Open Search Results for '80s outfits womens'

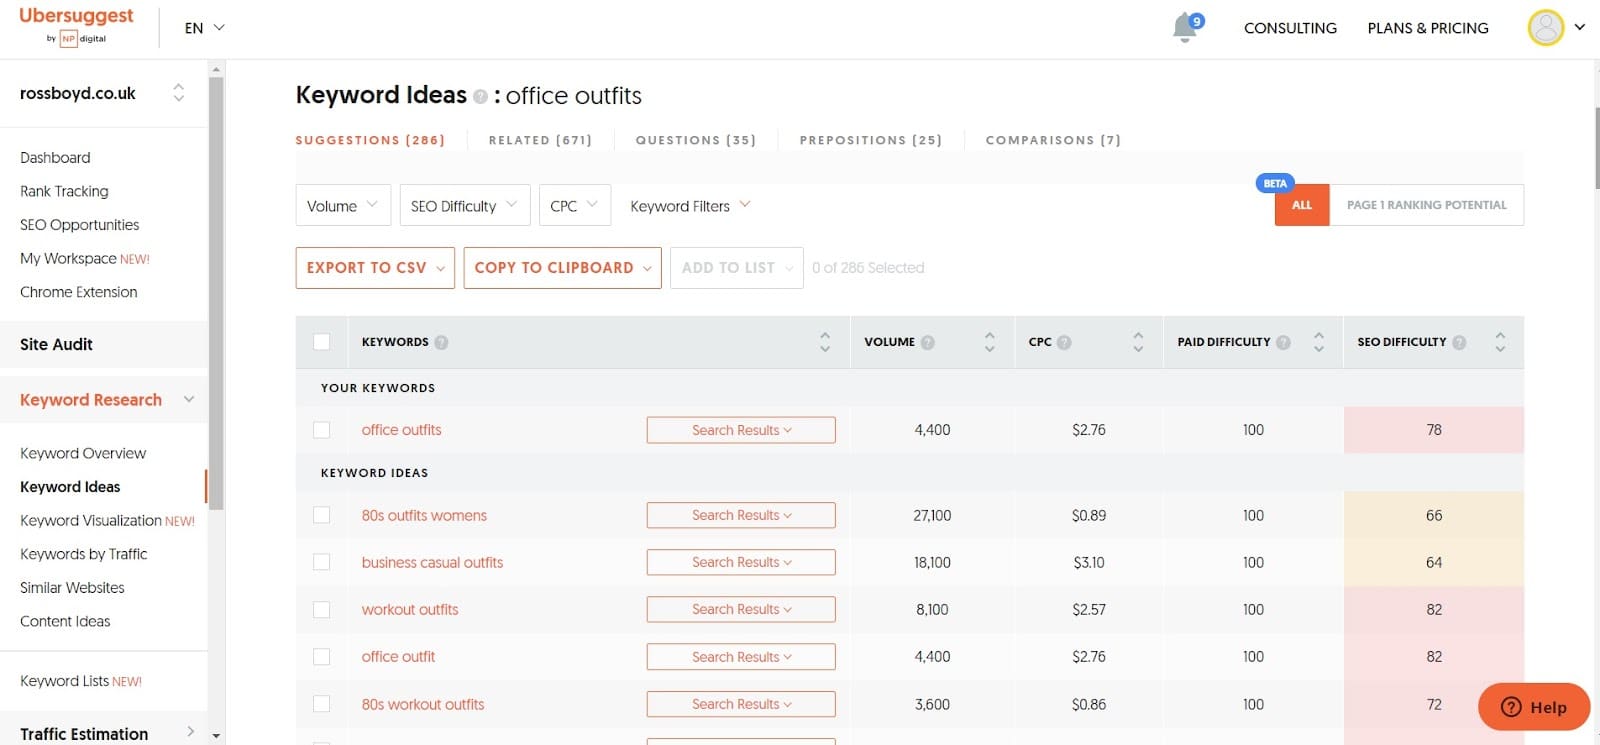click(x=741, y=515)
